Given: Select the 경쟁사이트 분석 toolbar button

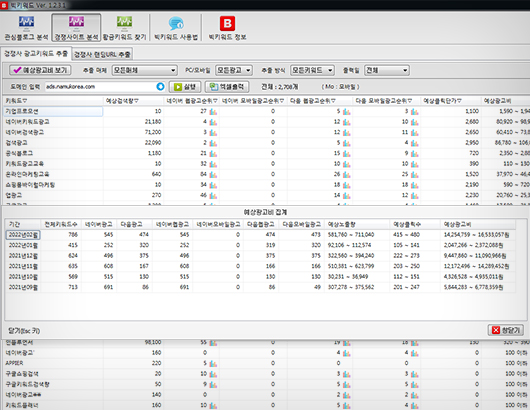Looking at the screenshot, I should click(x=76, y=28).
